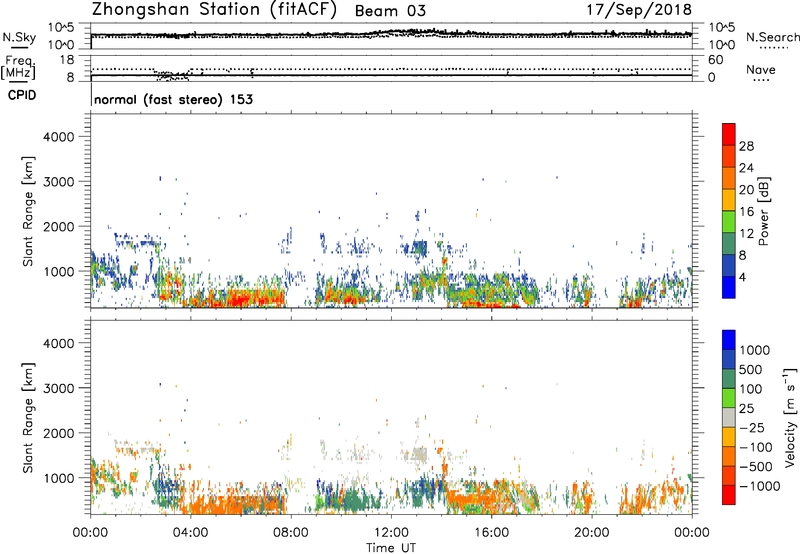Click the red bottom of the velocity colorbar
Viewport: 800px width, 554px height.
[729, 495]
